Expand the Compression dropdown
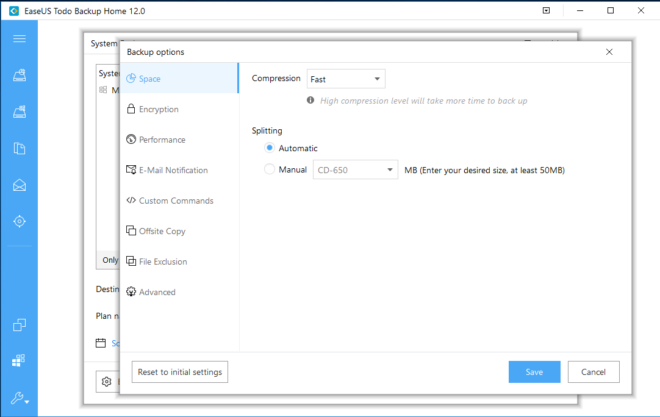The image size is (660, 417). click(x=346, y=79)
